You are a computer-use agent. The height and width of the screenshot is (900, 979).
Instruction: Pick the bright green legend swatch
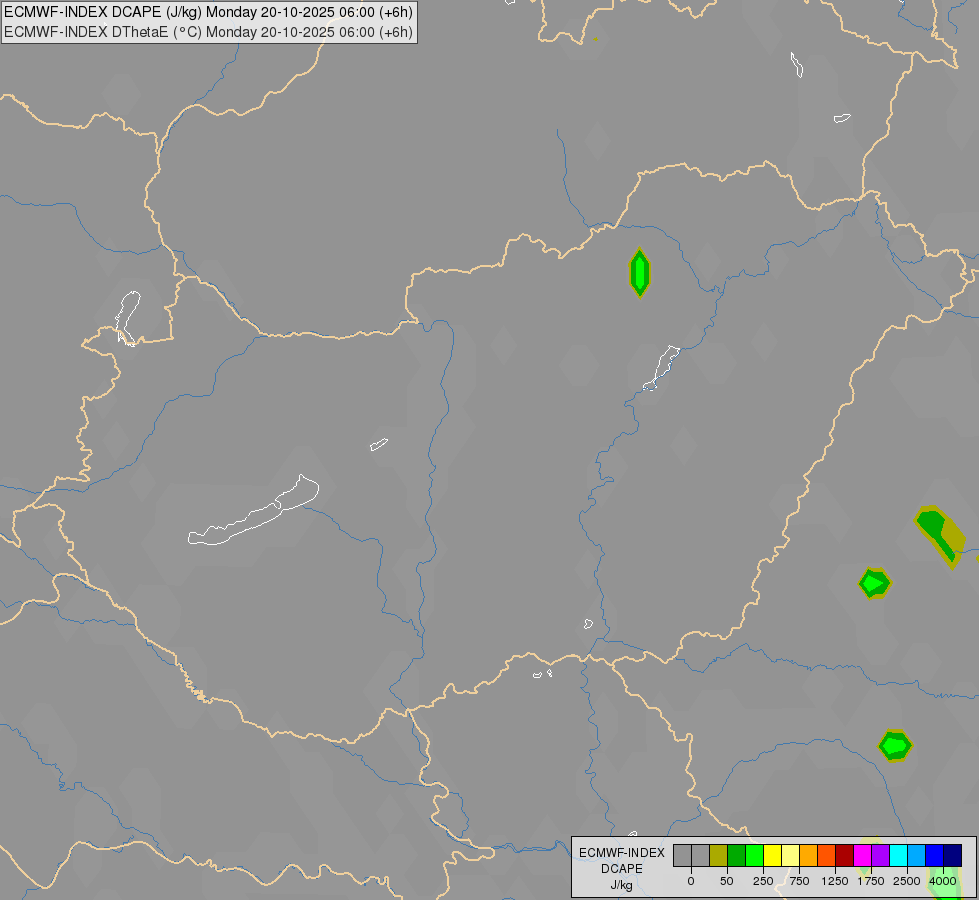pos(755,855)
